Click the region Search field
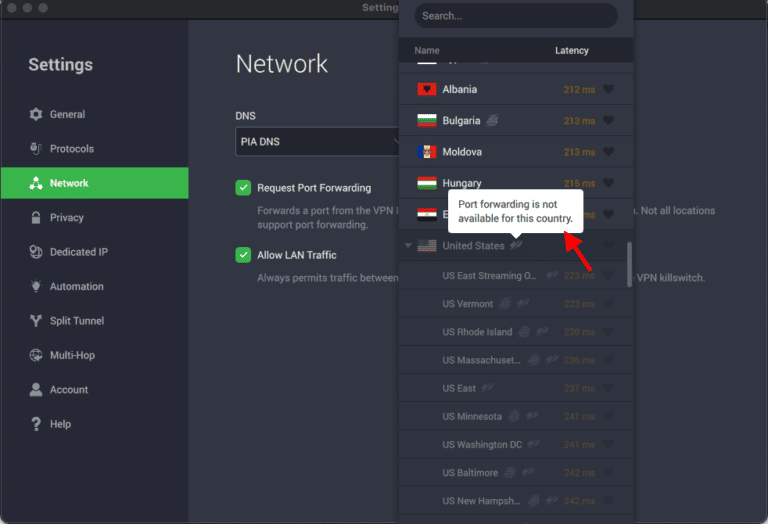This screenshot has width=768, height=524. coord(516,16)
